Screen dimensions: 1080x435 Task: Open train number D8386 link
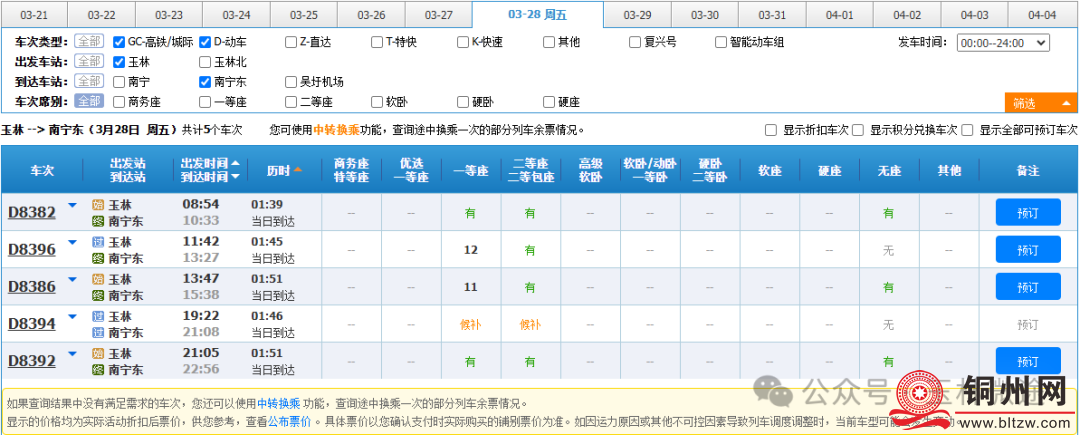click(x=32, y=286)
